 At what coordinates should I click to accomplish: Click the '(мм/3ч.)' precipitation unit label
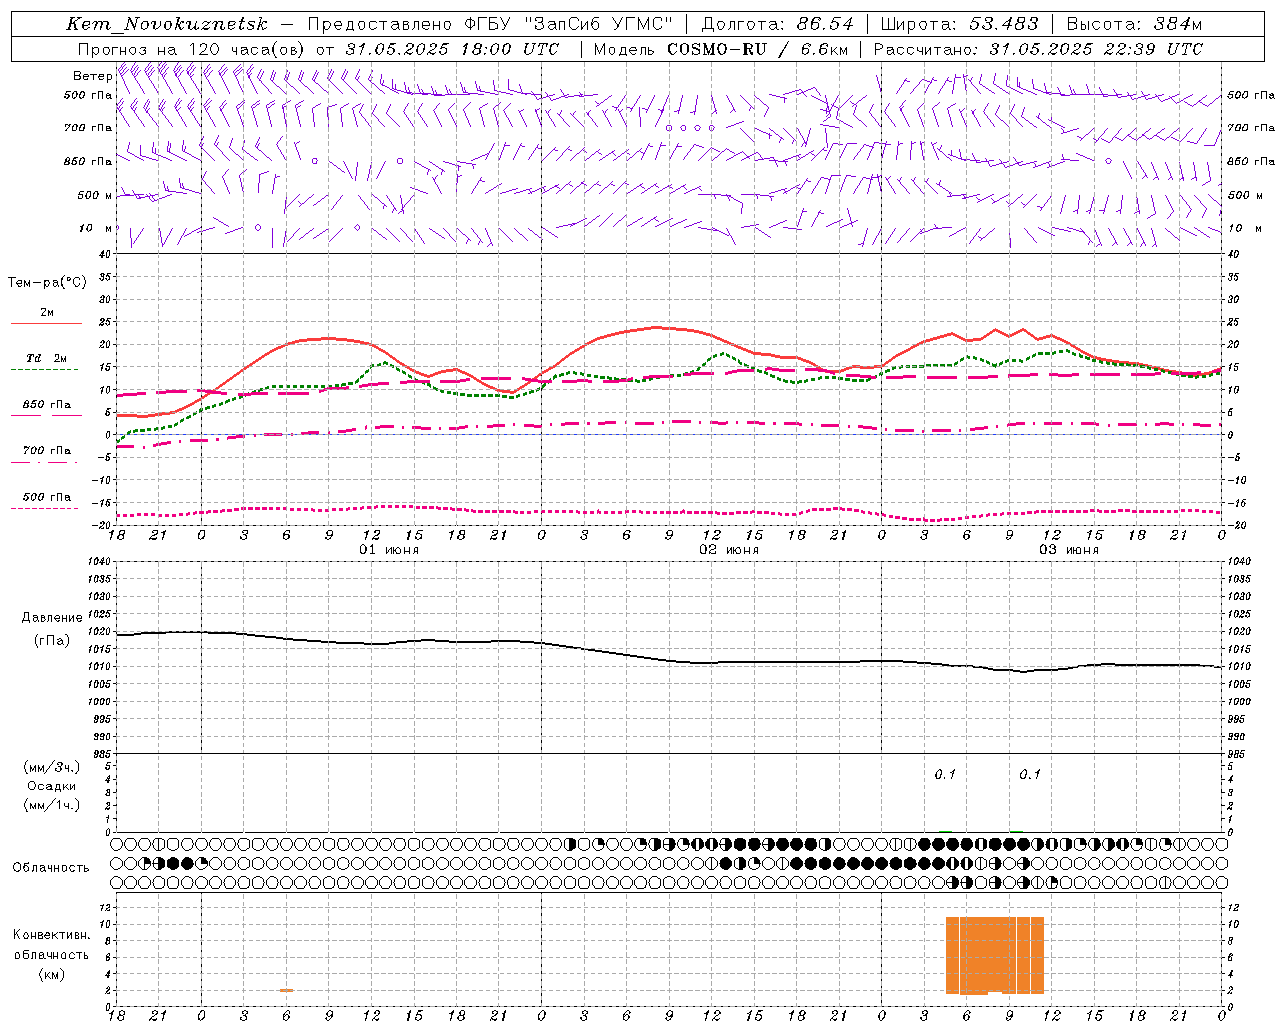tap(52, 767)
